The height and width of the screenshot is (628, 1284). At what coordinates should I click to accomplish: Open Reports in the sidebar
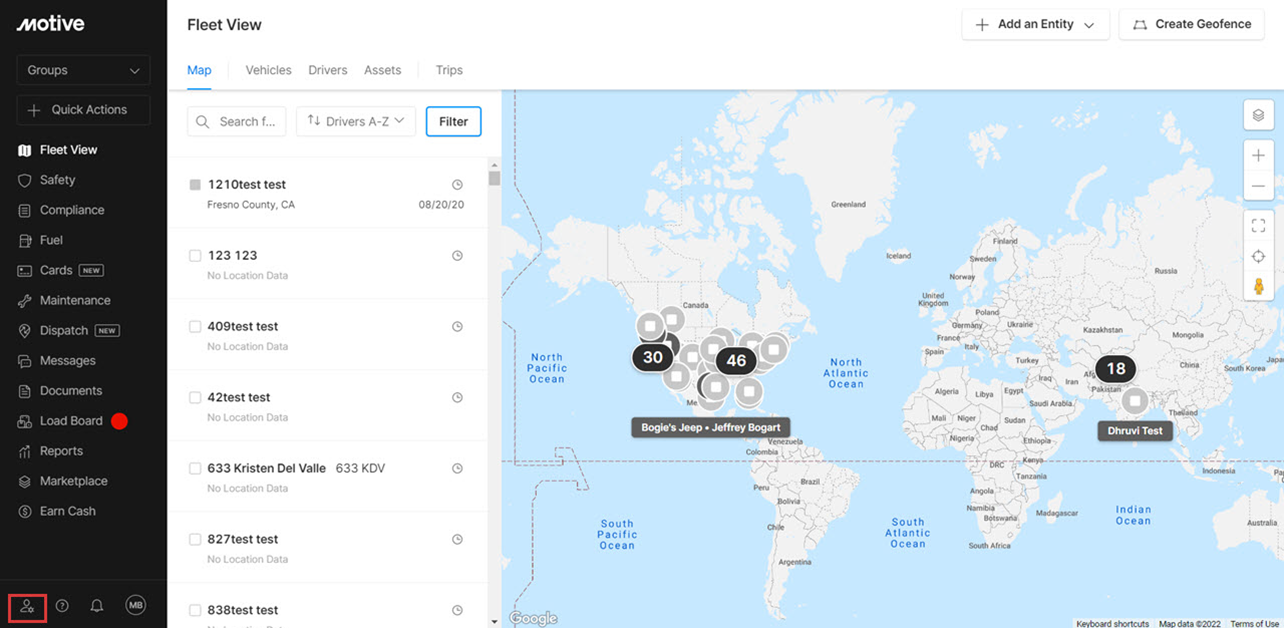click(x=61, y=451)
